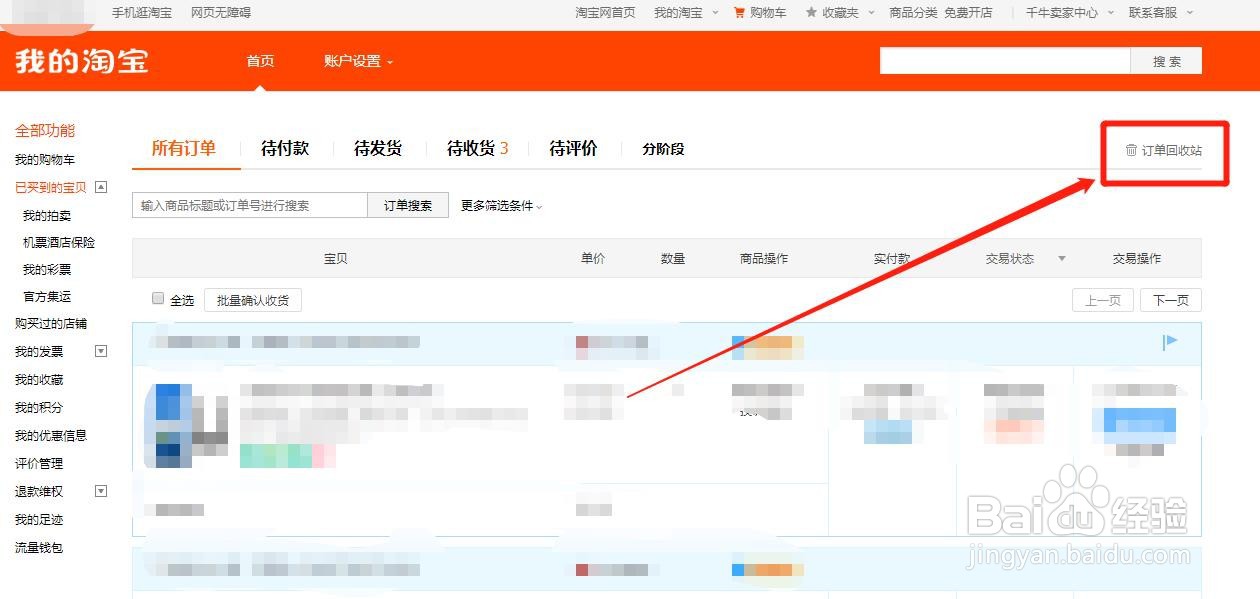The image size is (1260, 599).
Task: Expand the 退款维权 sidebar section
Action: [x=101, y=491]
